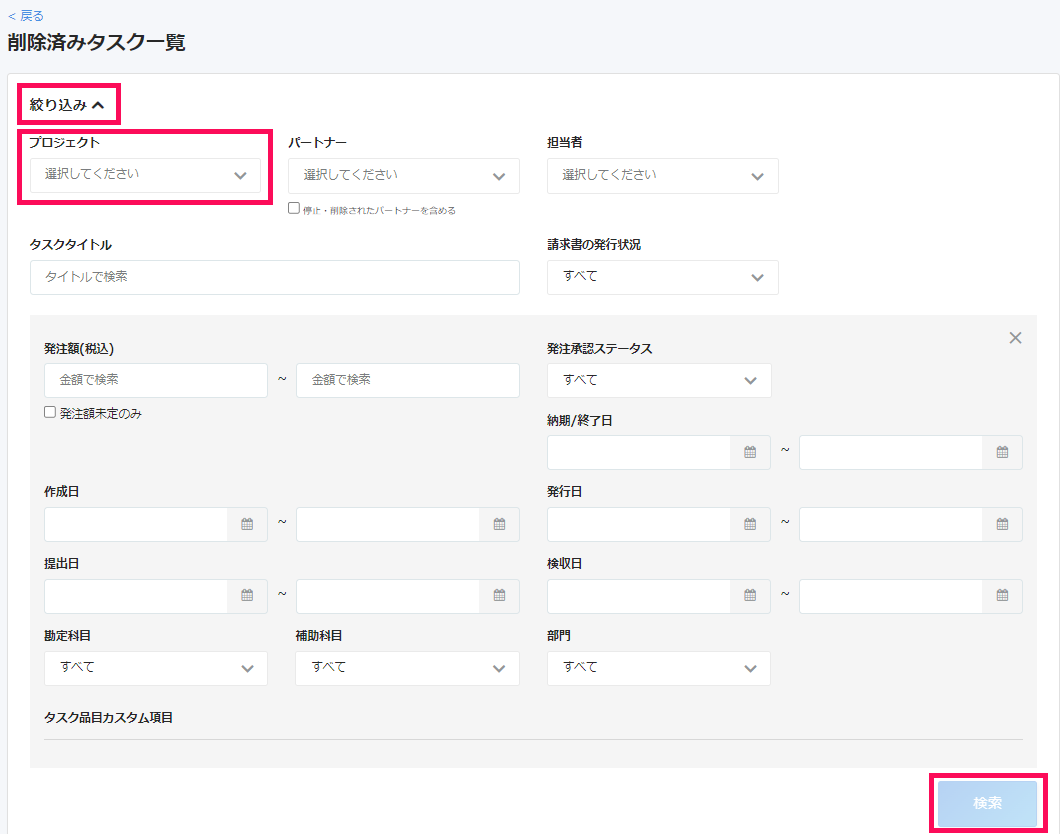Viewport: 1060px width, 834px height.
Task: Collapse the 絞り込み filter section
Action: point(67,104)
